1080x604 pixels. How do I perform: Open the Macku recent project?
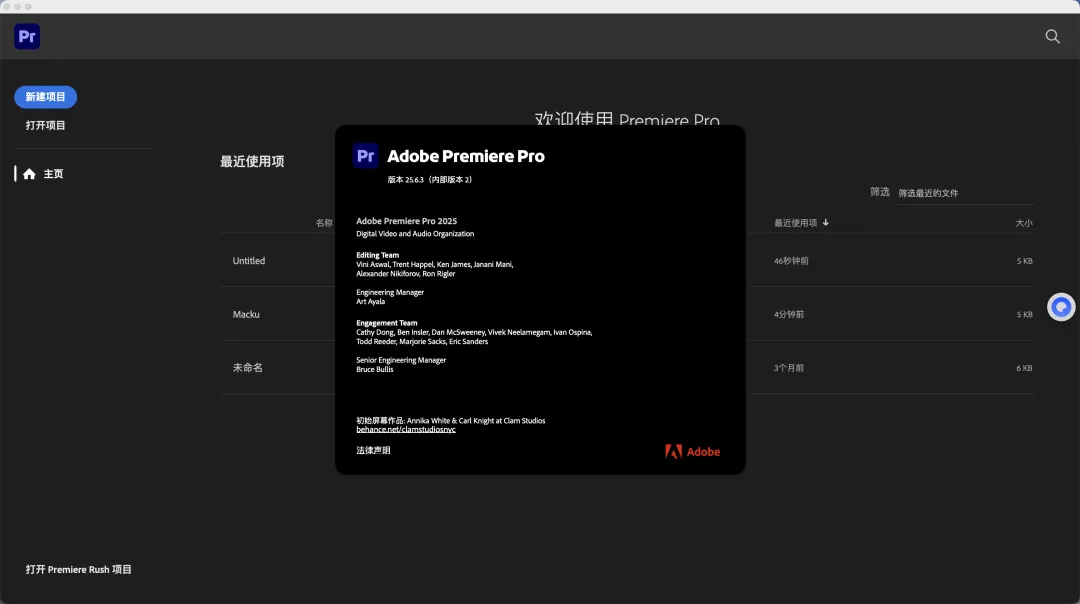point(246,314)
